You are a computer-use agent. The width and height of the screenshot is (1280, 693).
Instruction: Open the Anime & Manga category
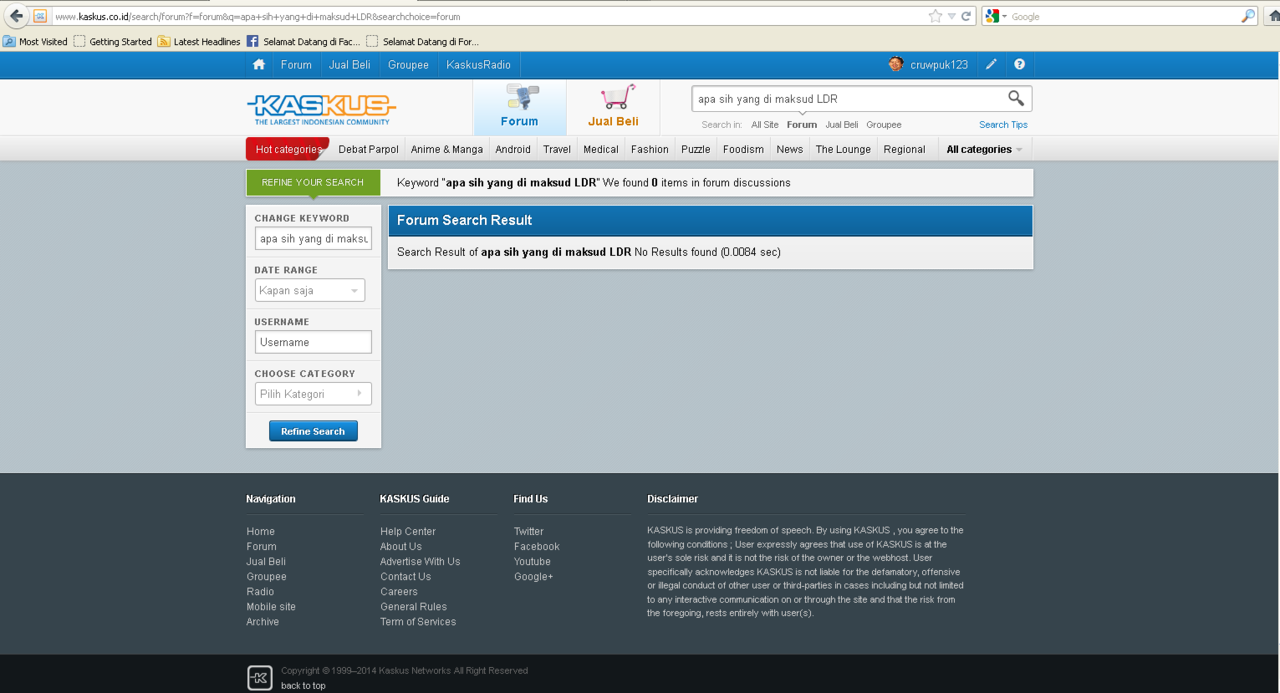pos(447,149)
